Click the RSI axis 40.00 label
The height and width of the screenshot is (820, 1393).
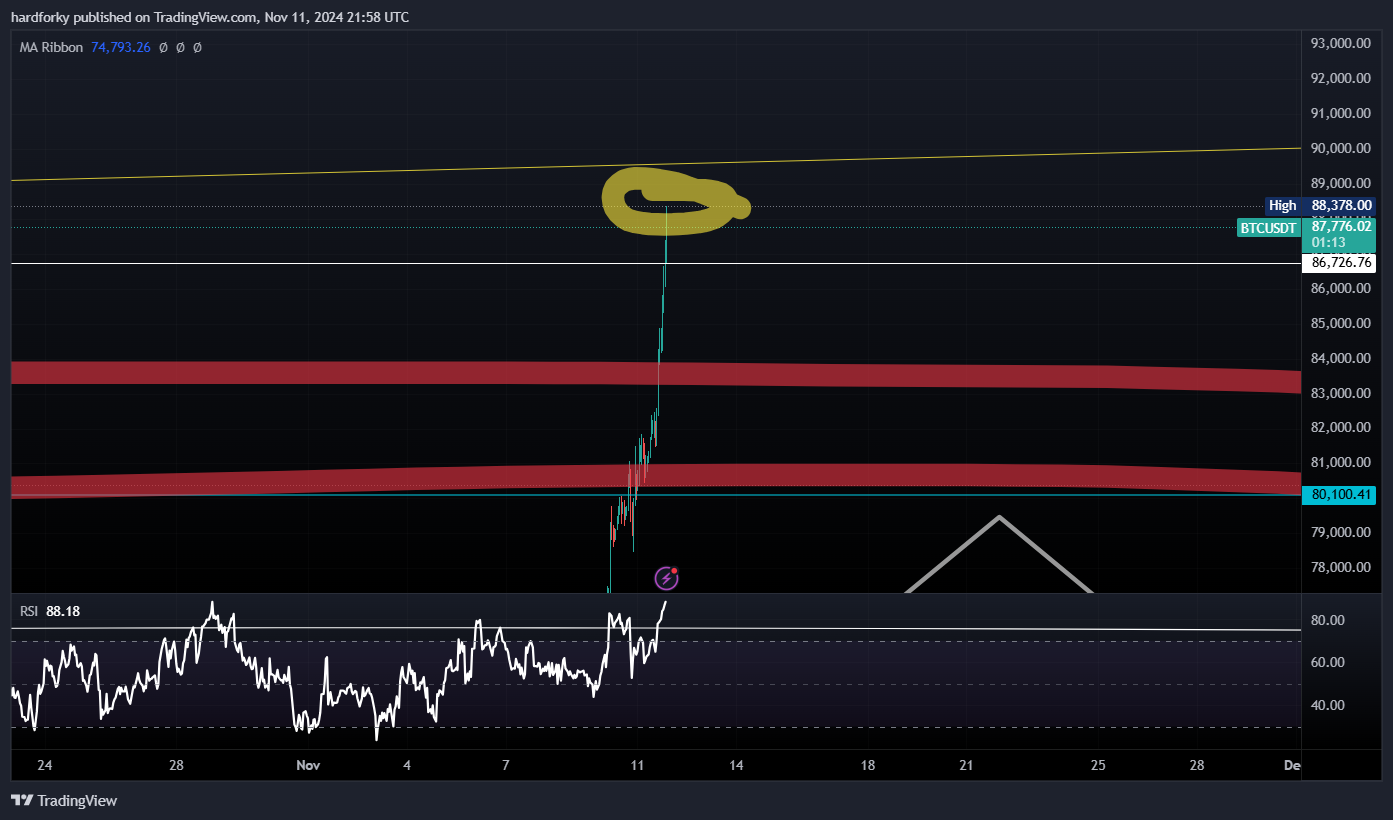pyautogui.click(x=1327, y=705)
